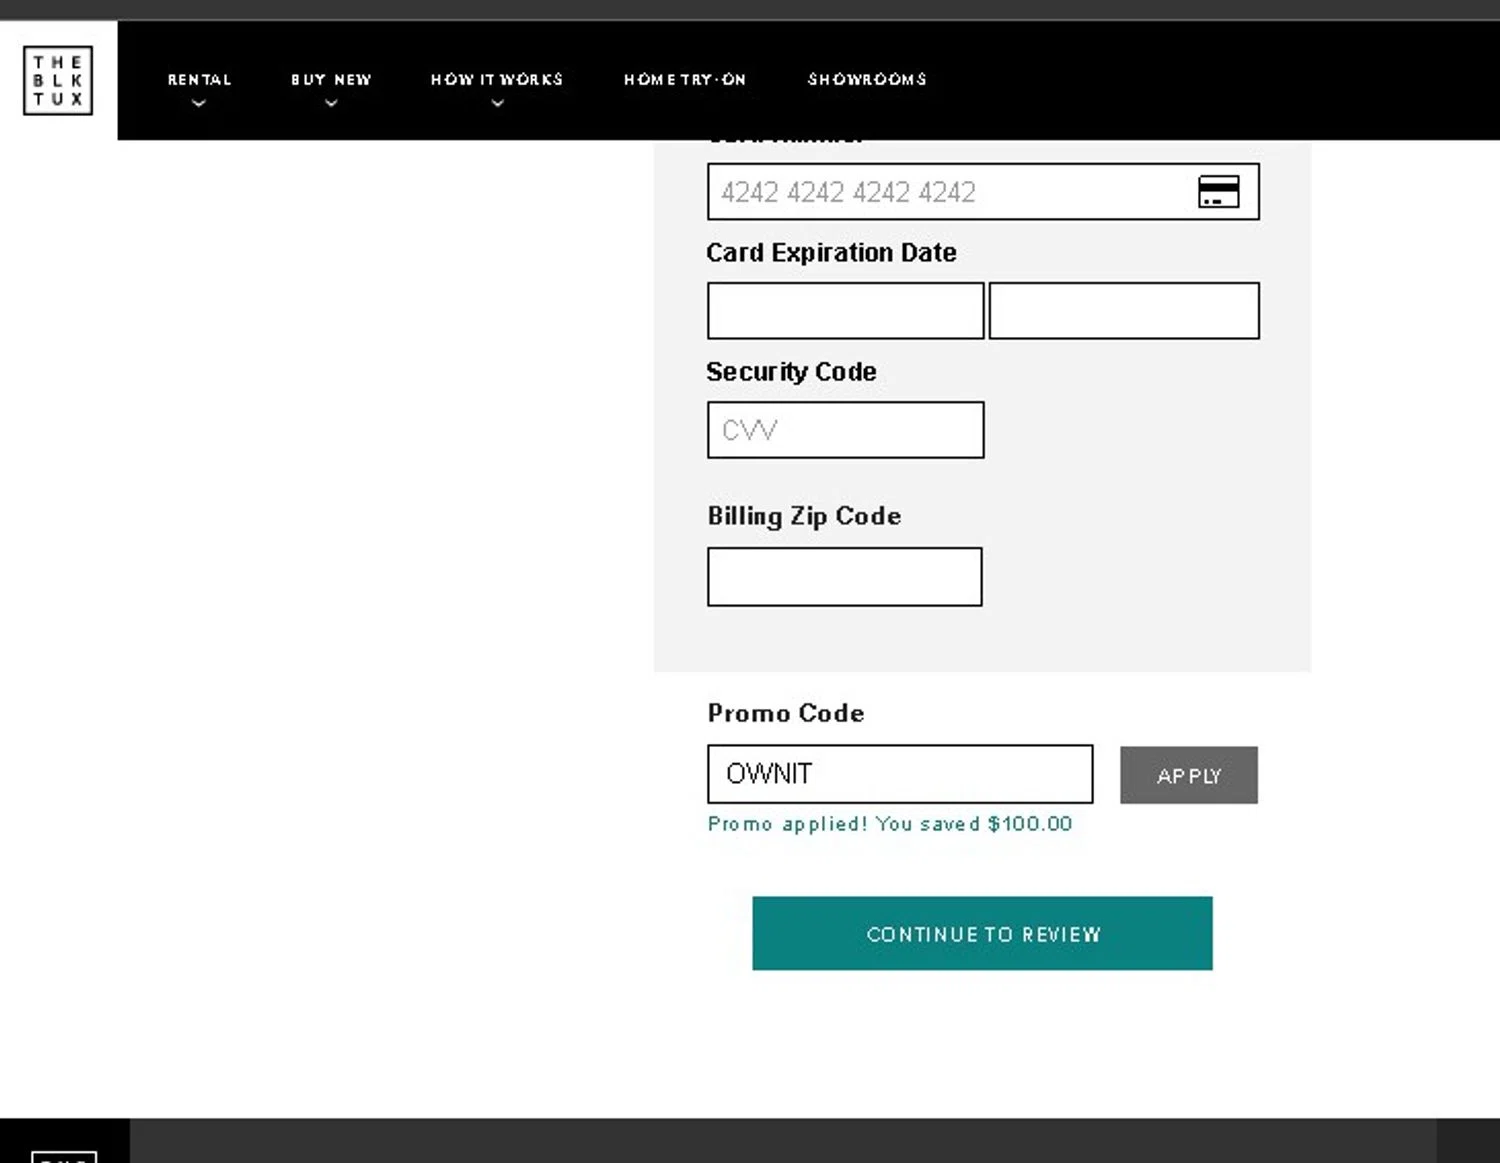
Task: Go to Home Try-On page
Action: (685, 79)
